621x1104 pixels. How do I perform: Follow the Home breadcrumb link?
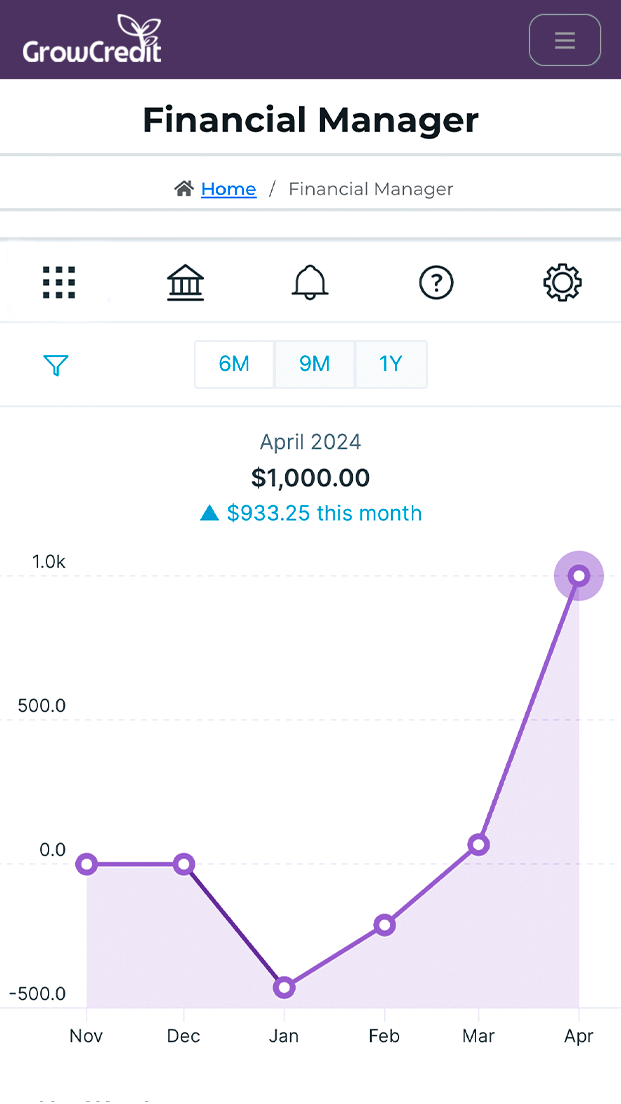click(229, 189)
